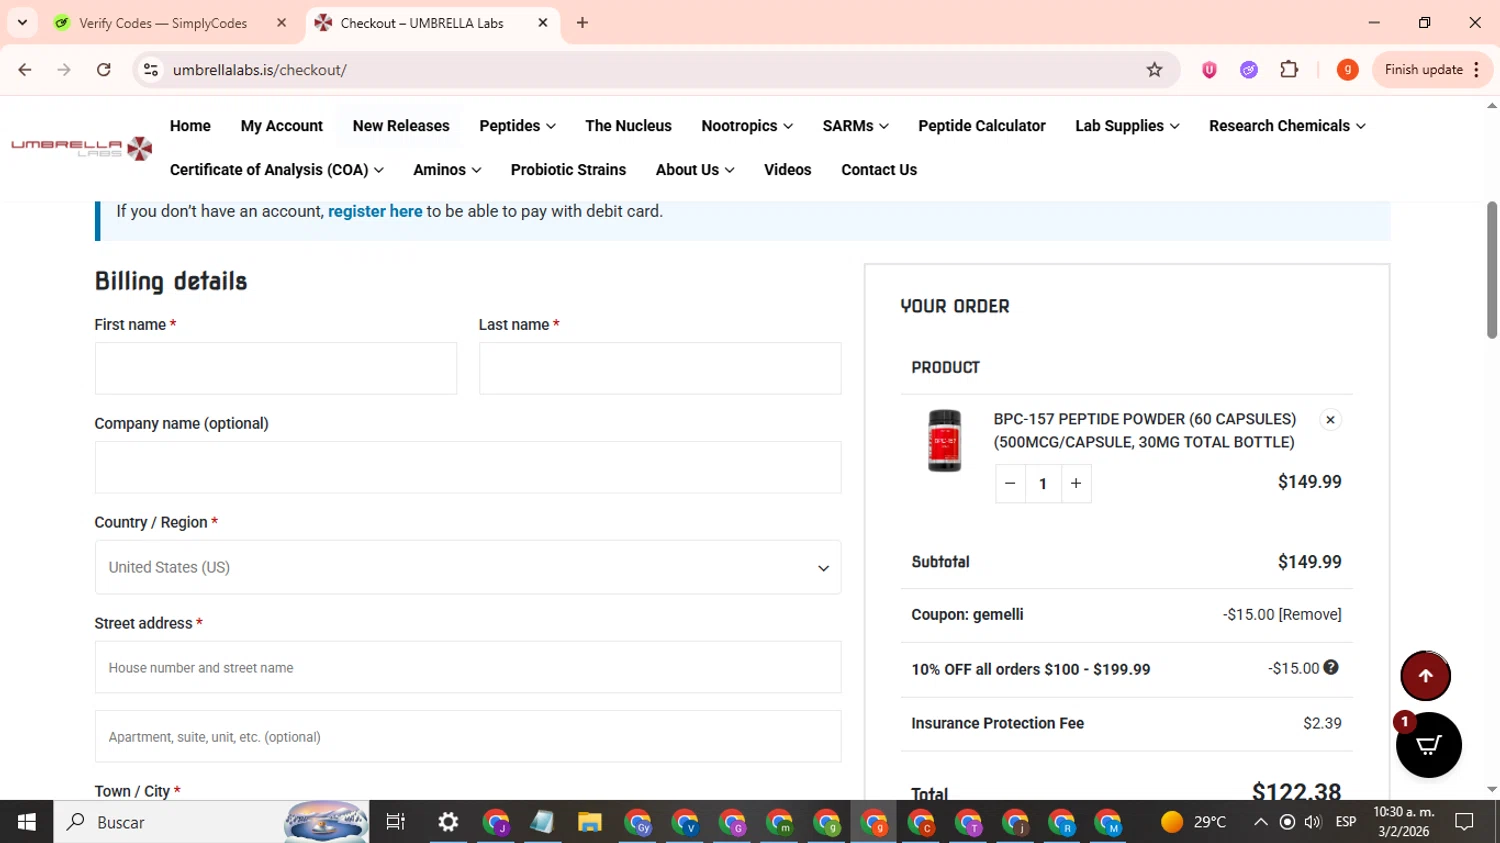Go to Home in the navigation
The width and height of the screenshot is (1500, 843).
[190, 126]
